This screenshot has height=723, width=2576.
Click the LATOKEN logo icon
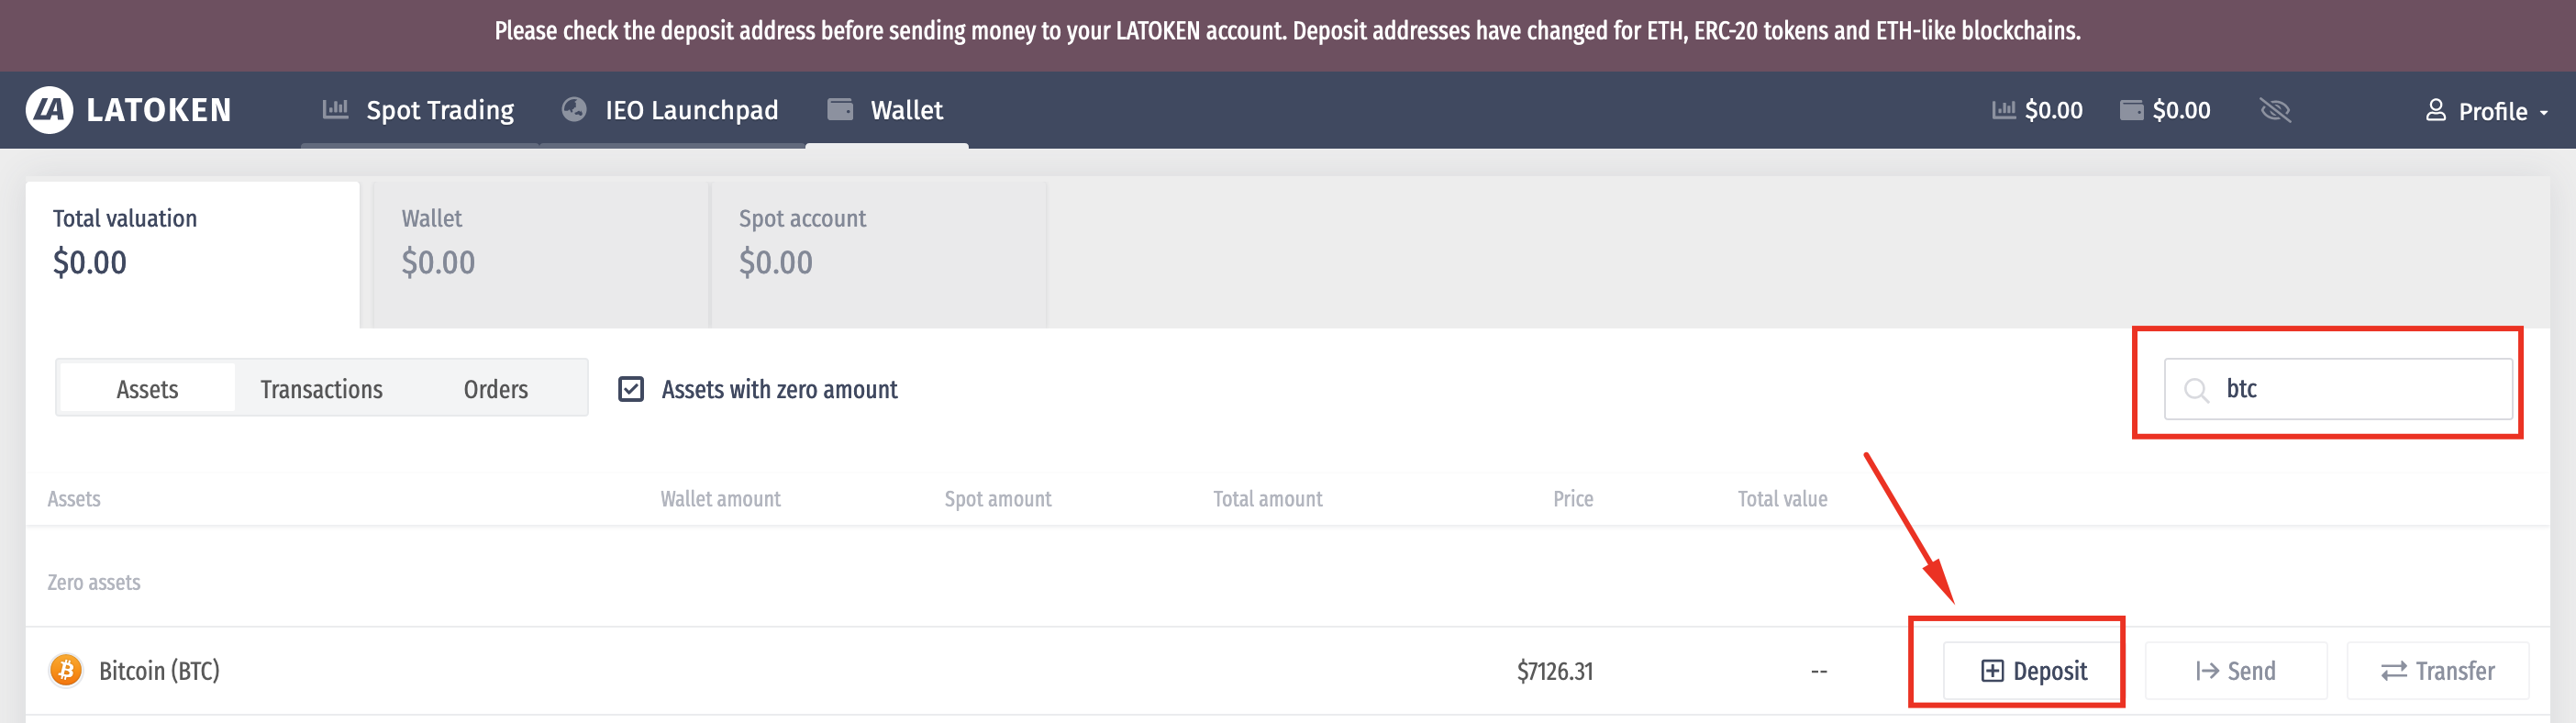pyautogui.click(x=49, y=110)
